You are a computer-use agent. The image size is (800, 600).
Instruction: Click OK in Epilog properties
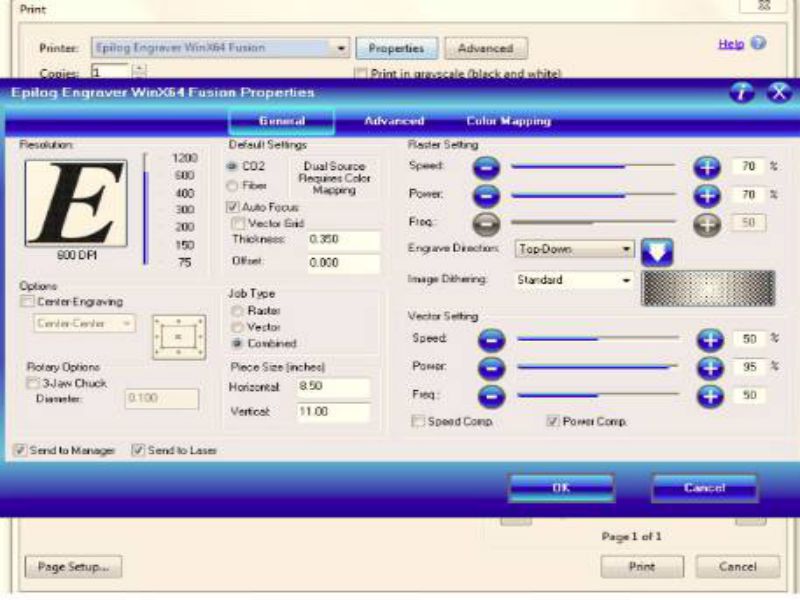coord(561,488)
